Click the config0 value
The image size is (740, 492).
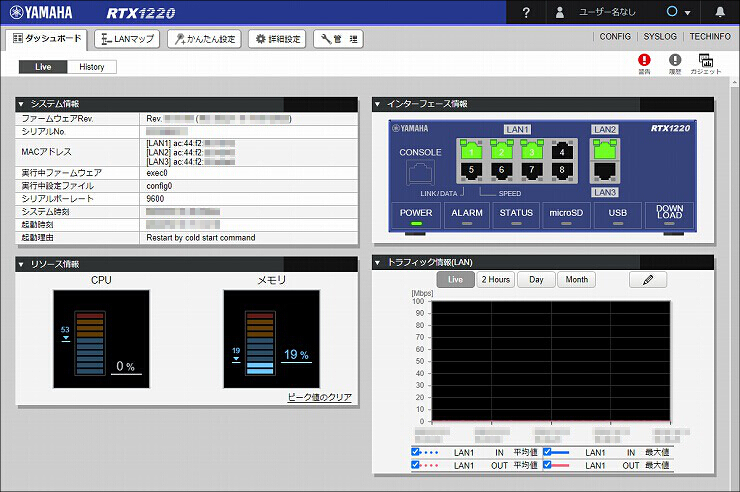coord(159,186)
